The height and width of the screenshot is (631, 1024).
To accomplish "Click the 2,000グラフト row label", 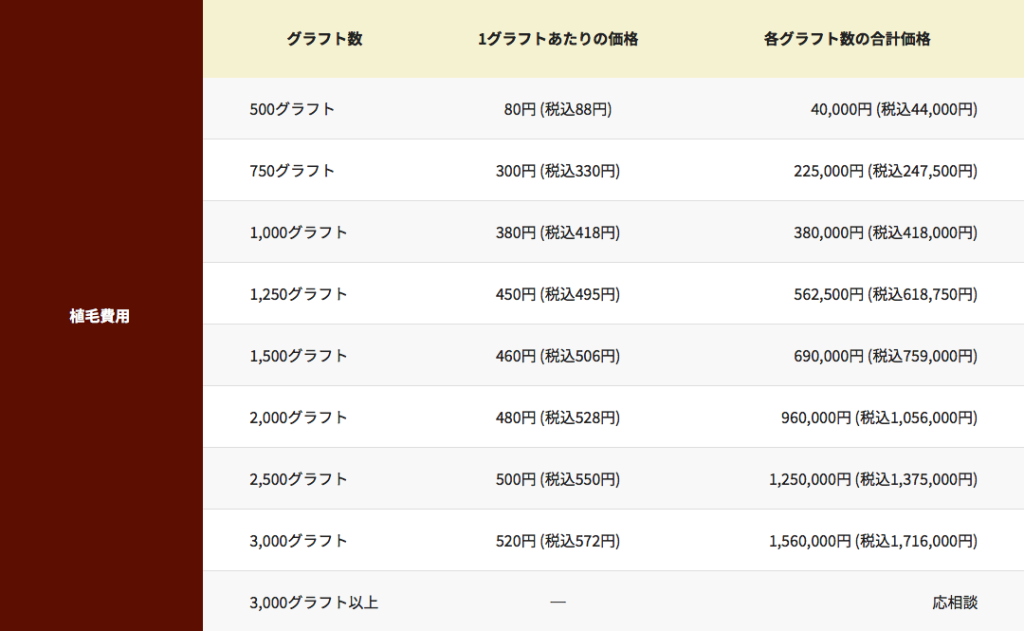I will tap(298, 418).
